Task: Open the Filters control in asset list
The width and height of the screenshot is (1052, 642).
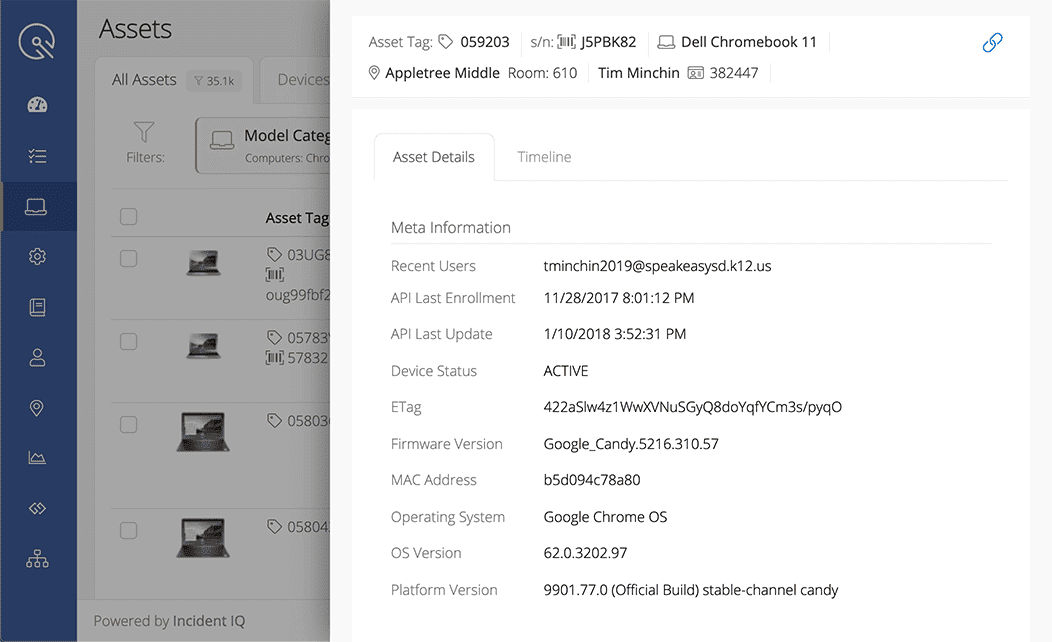Action: tap(144, 144)
